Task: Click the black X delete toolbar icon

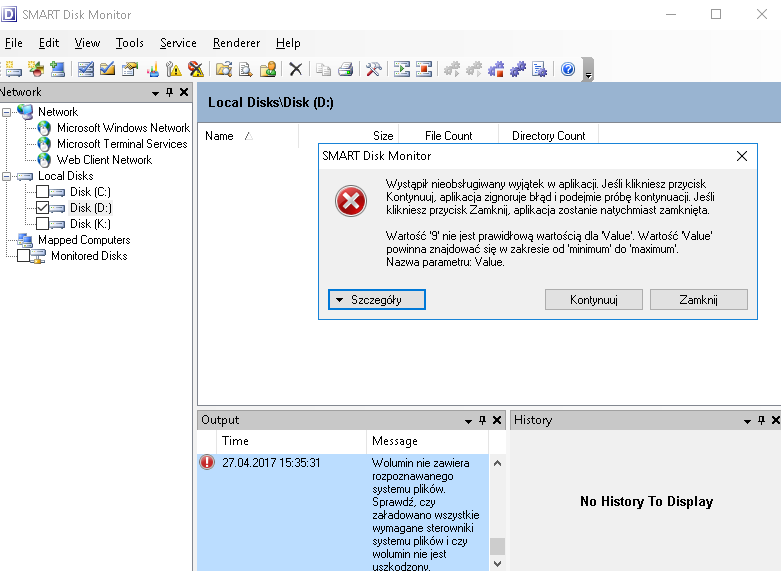Action: tap(296, 69)
